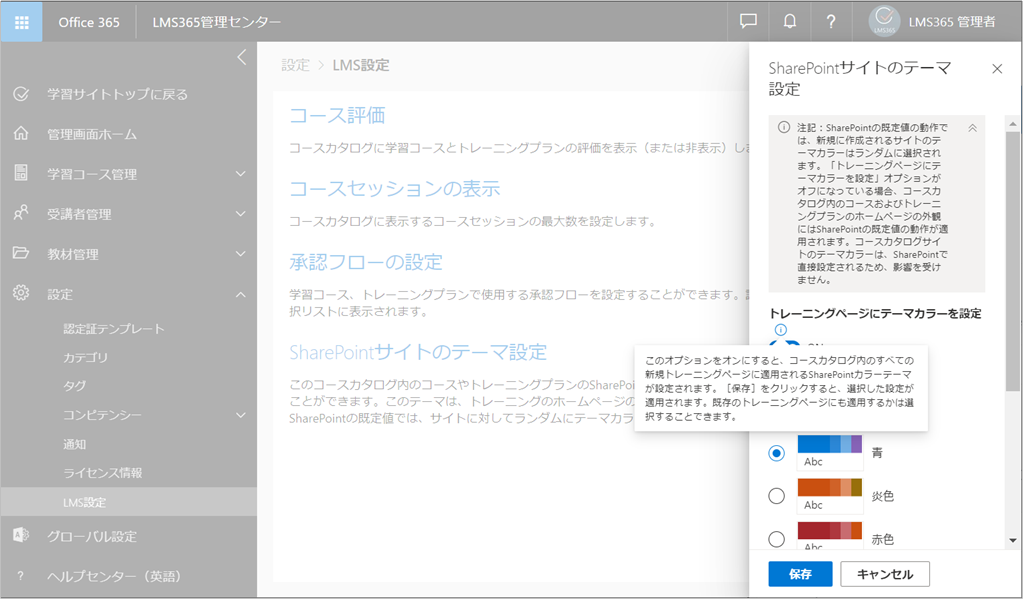The image size is (1023, 599).
Task: Open the コース評価 settings link
Action: 337,115
